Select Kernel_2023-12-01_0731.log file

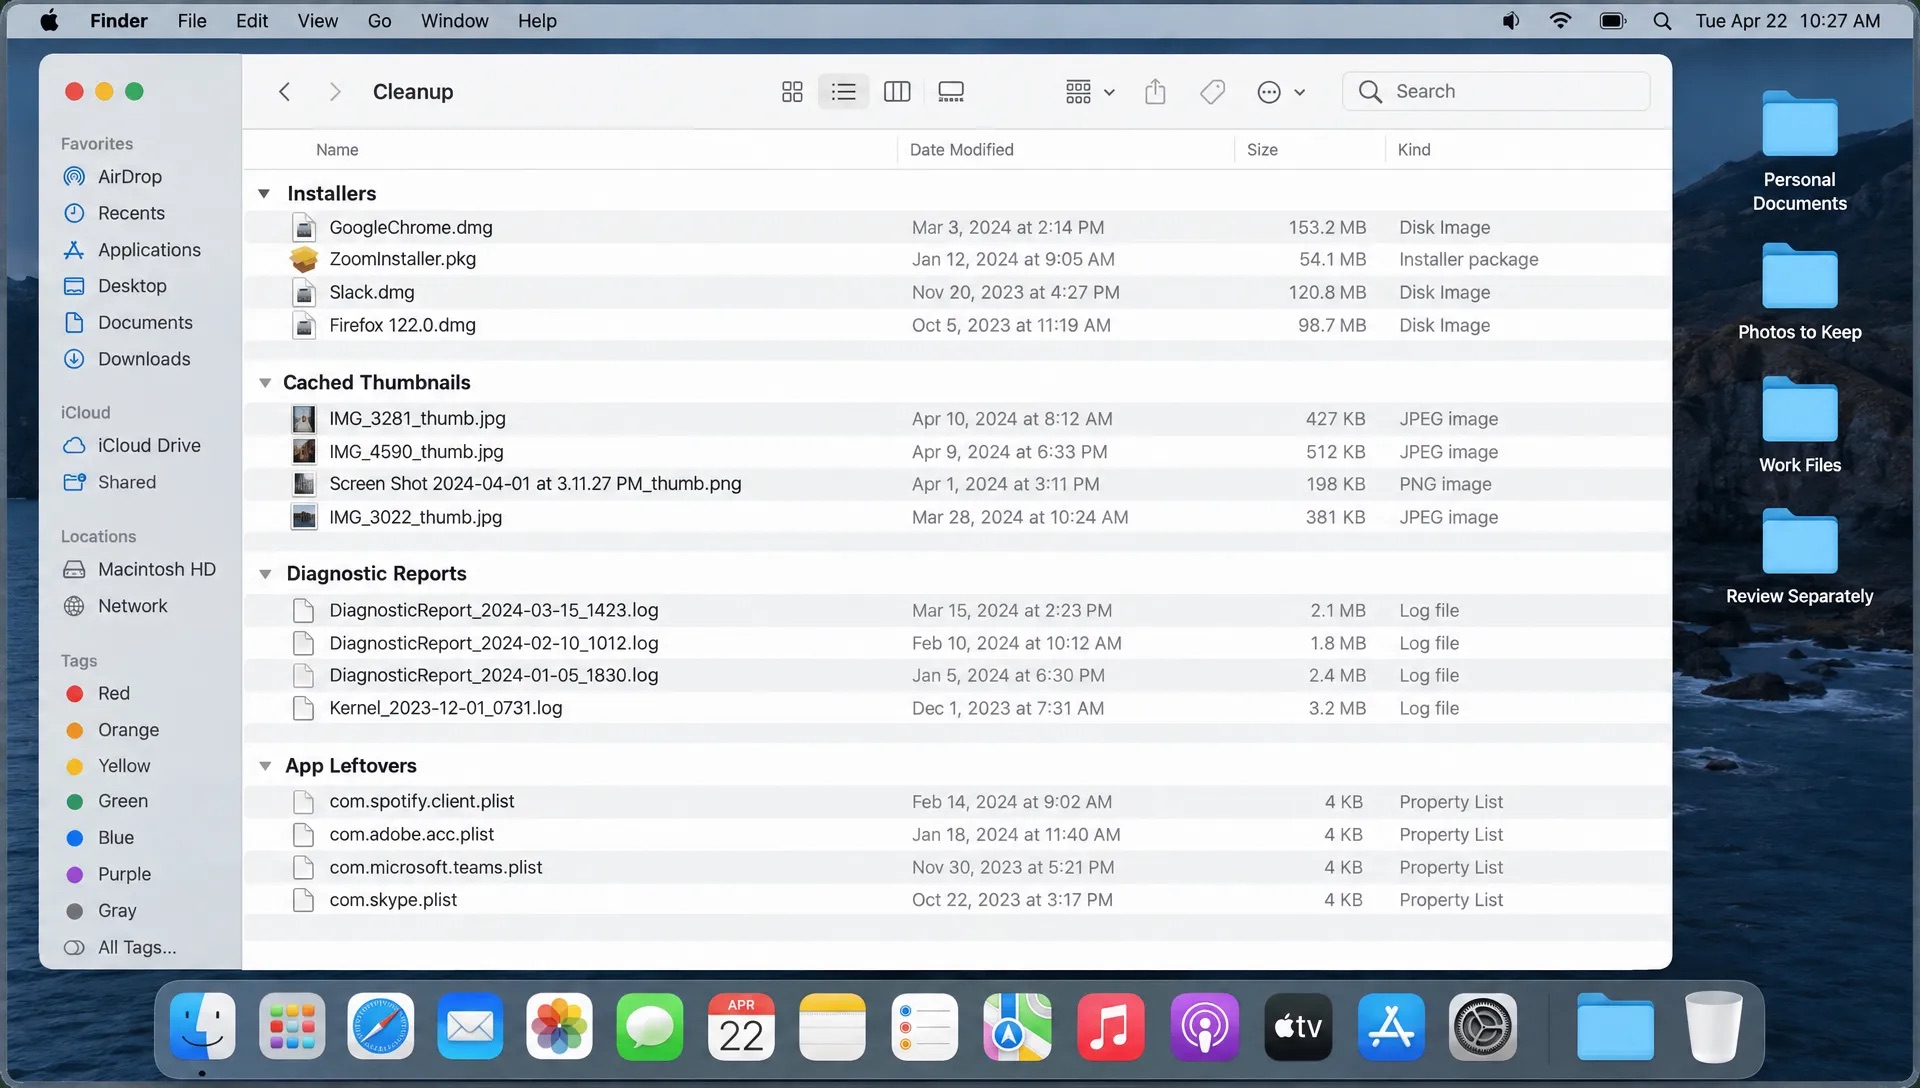coord(957,708)
